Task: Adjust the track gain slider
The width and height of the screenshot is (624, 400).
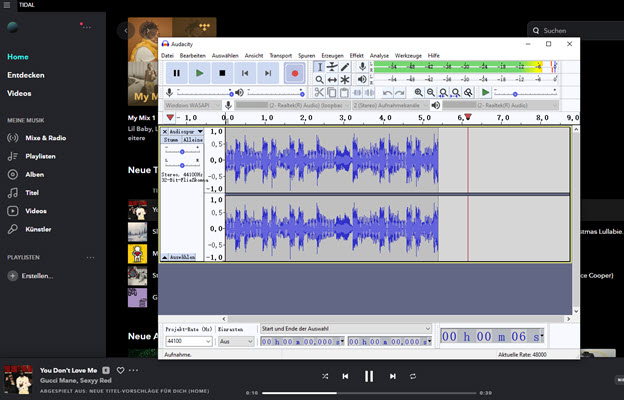Action: pos(182,151)
